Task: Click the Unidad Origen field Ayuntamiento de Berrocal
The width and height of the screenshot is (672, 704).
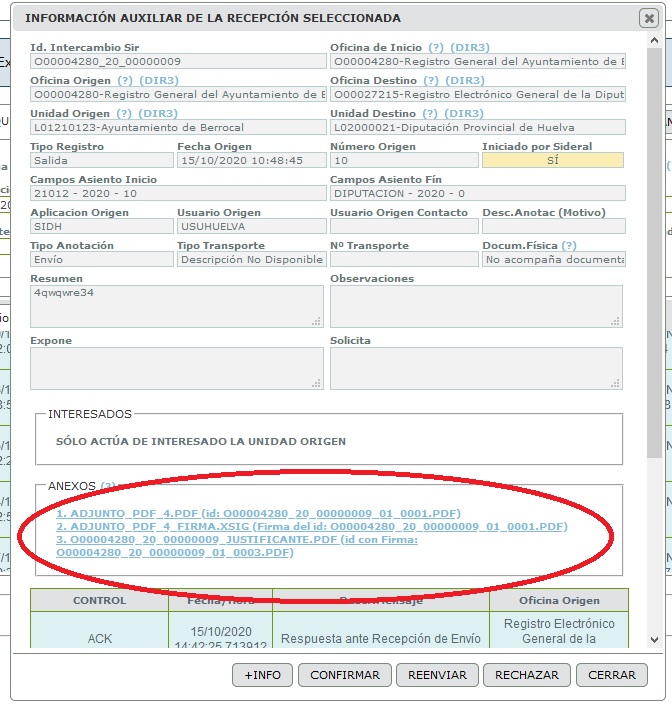Action: [178, 127]
